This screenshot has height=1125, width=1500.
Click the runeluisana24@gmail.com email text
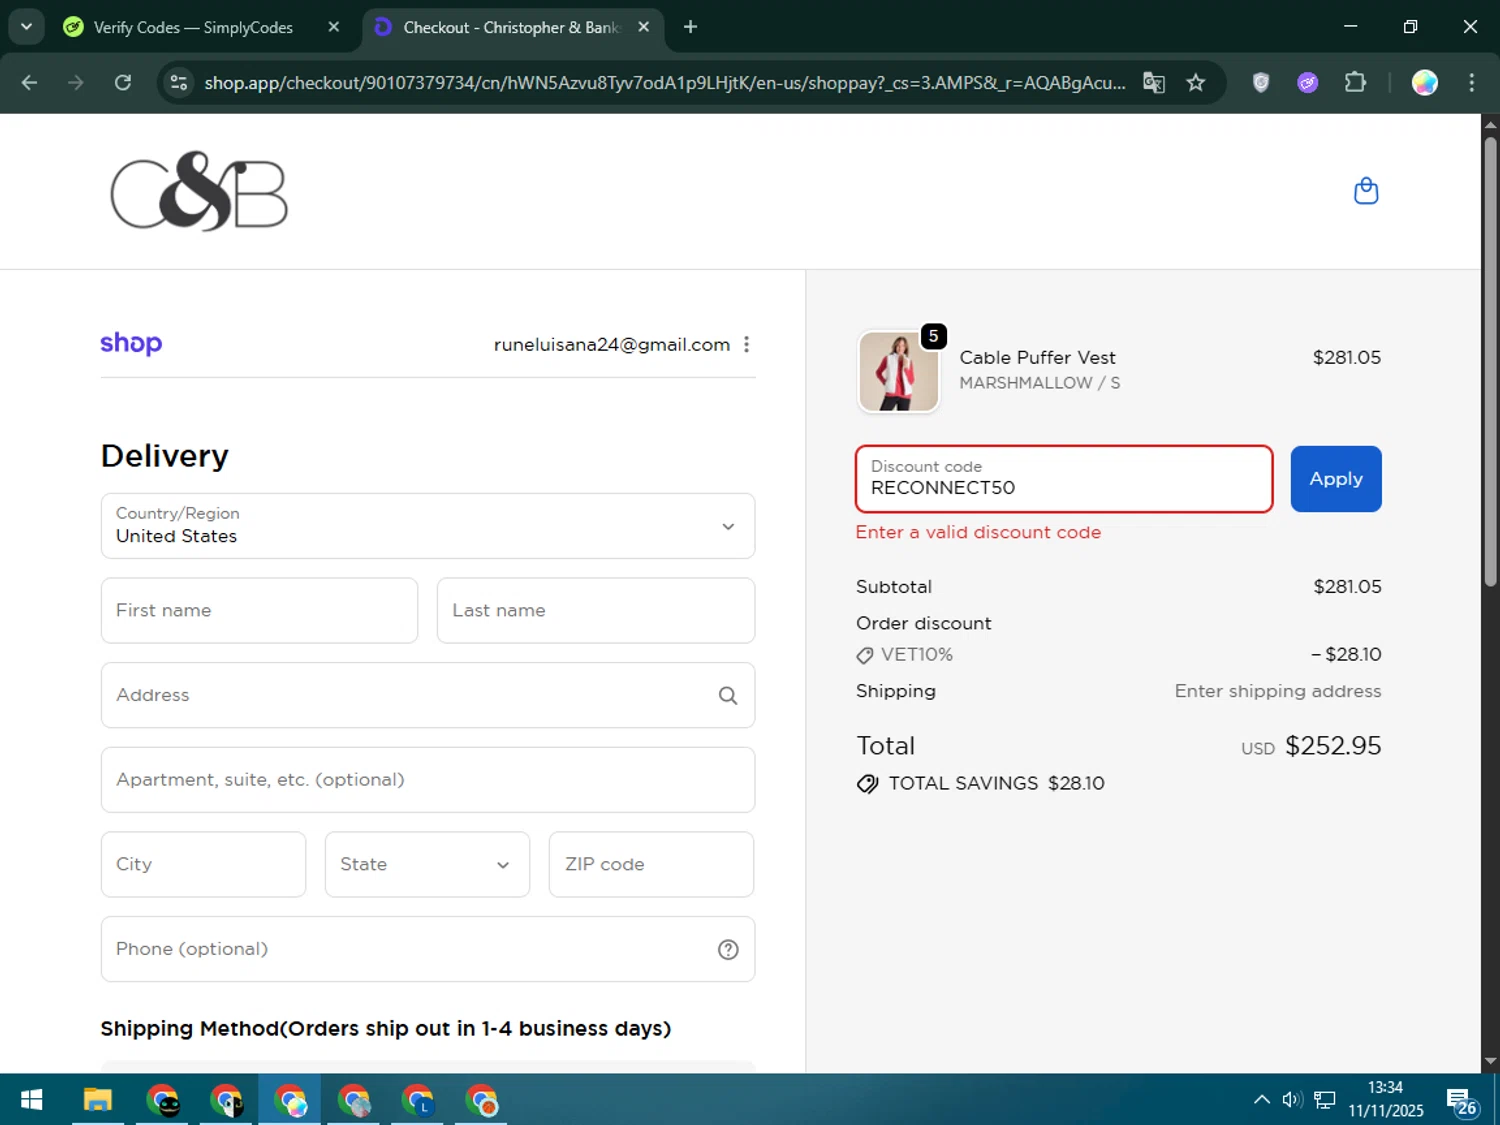[x=611, y=345]
